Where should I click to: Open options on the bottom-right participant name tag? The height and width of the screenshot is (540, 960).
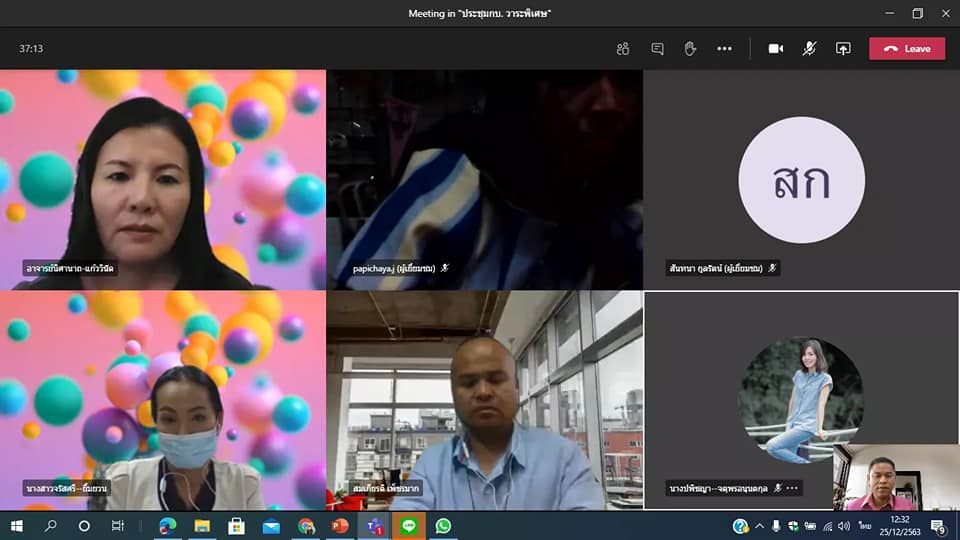pos(793,488)
